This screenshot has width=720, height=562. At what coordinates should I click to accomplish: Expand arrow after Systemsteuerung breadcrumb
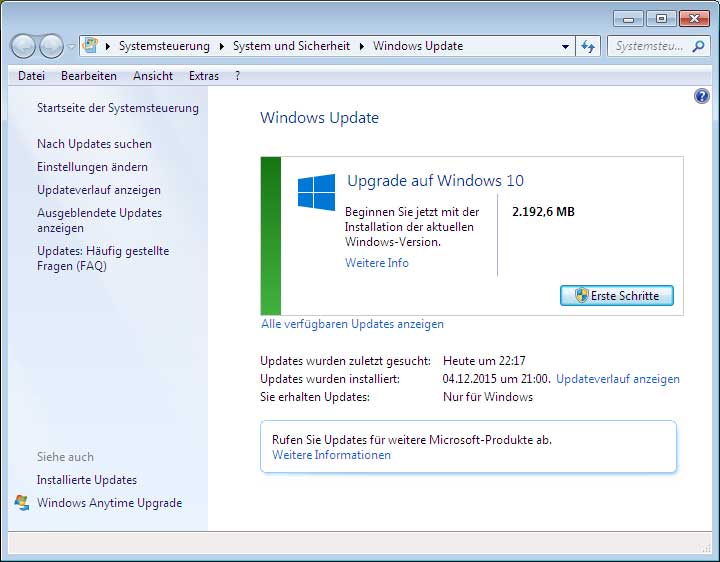[x=222, y=46]
